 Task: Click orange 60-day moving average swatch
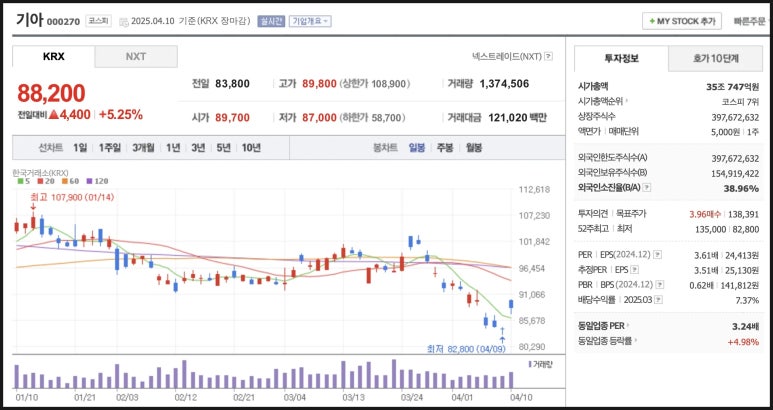(x=65, y=181)
